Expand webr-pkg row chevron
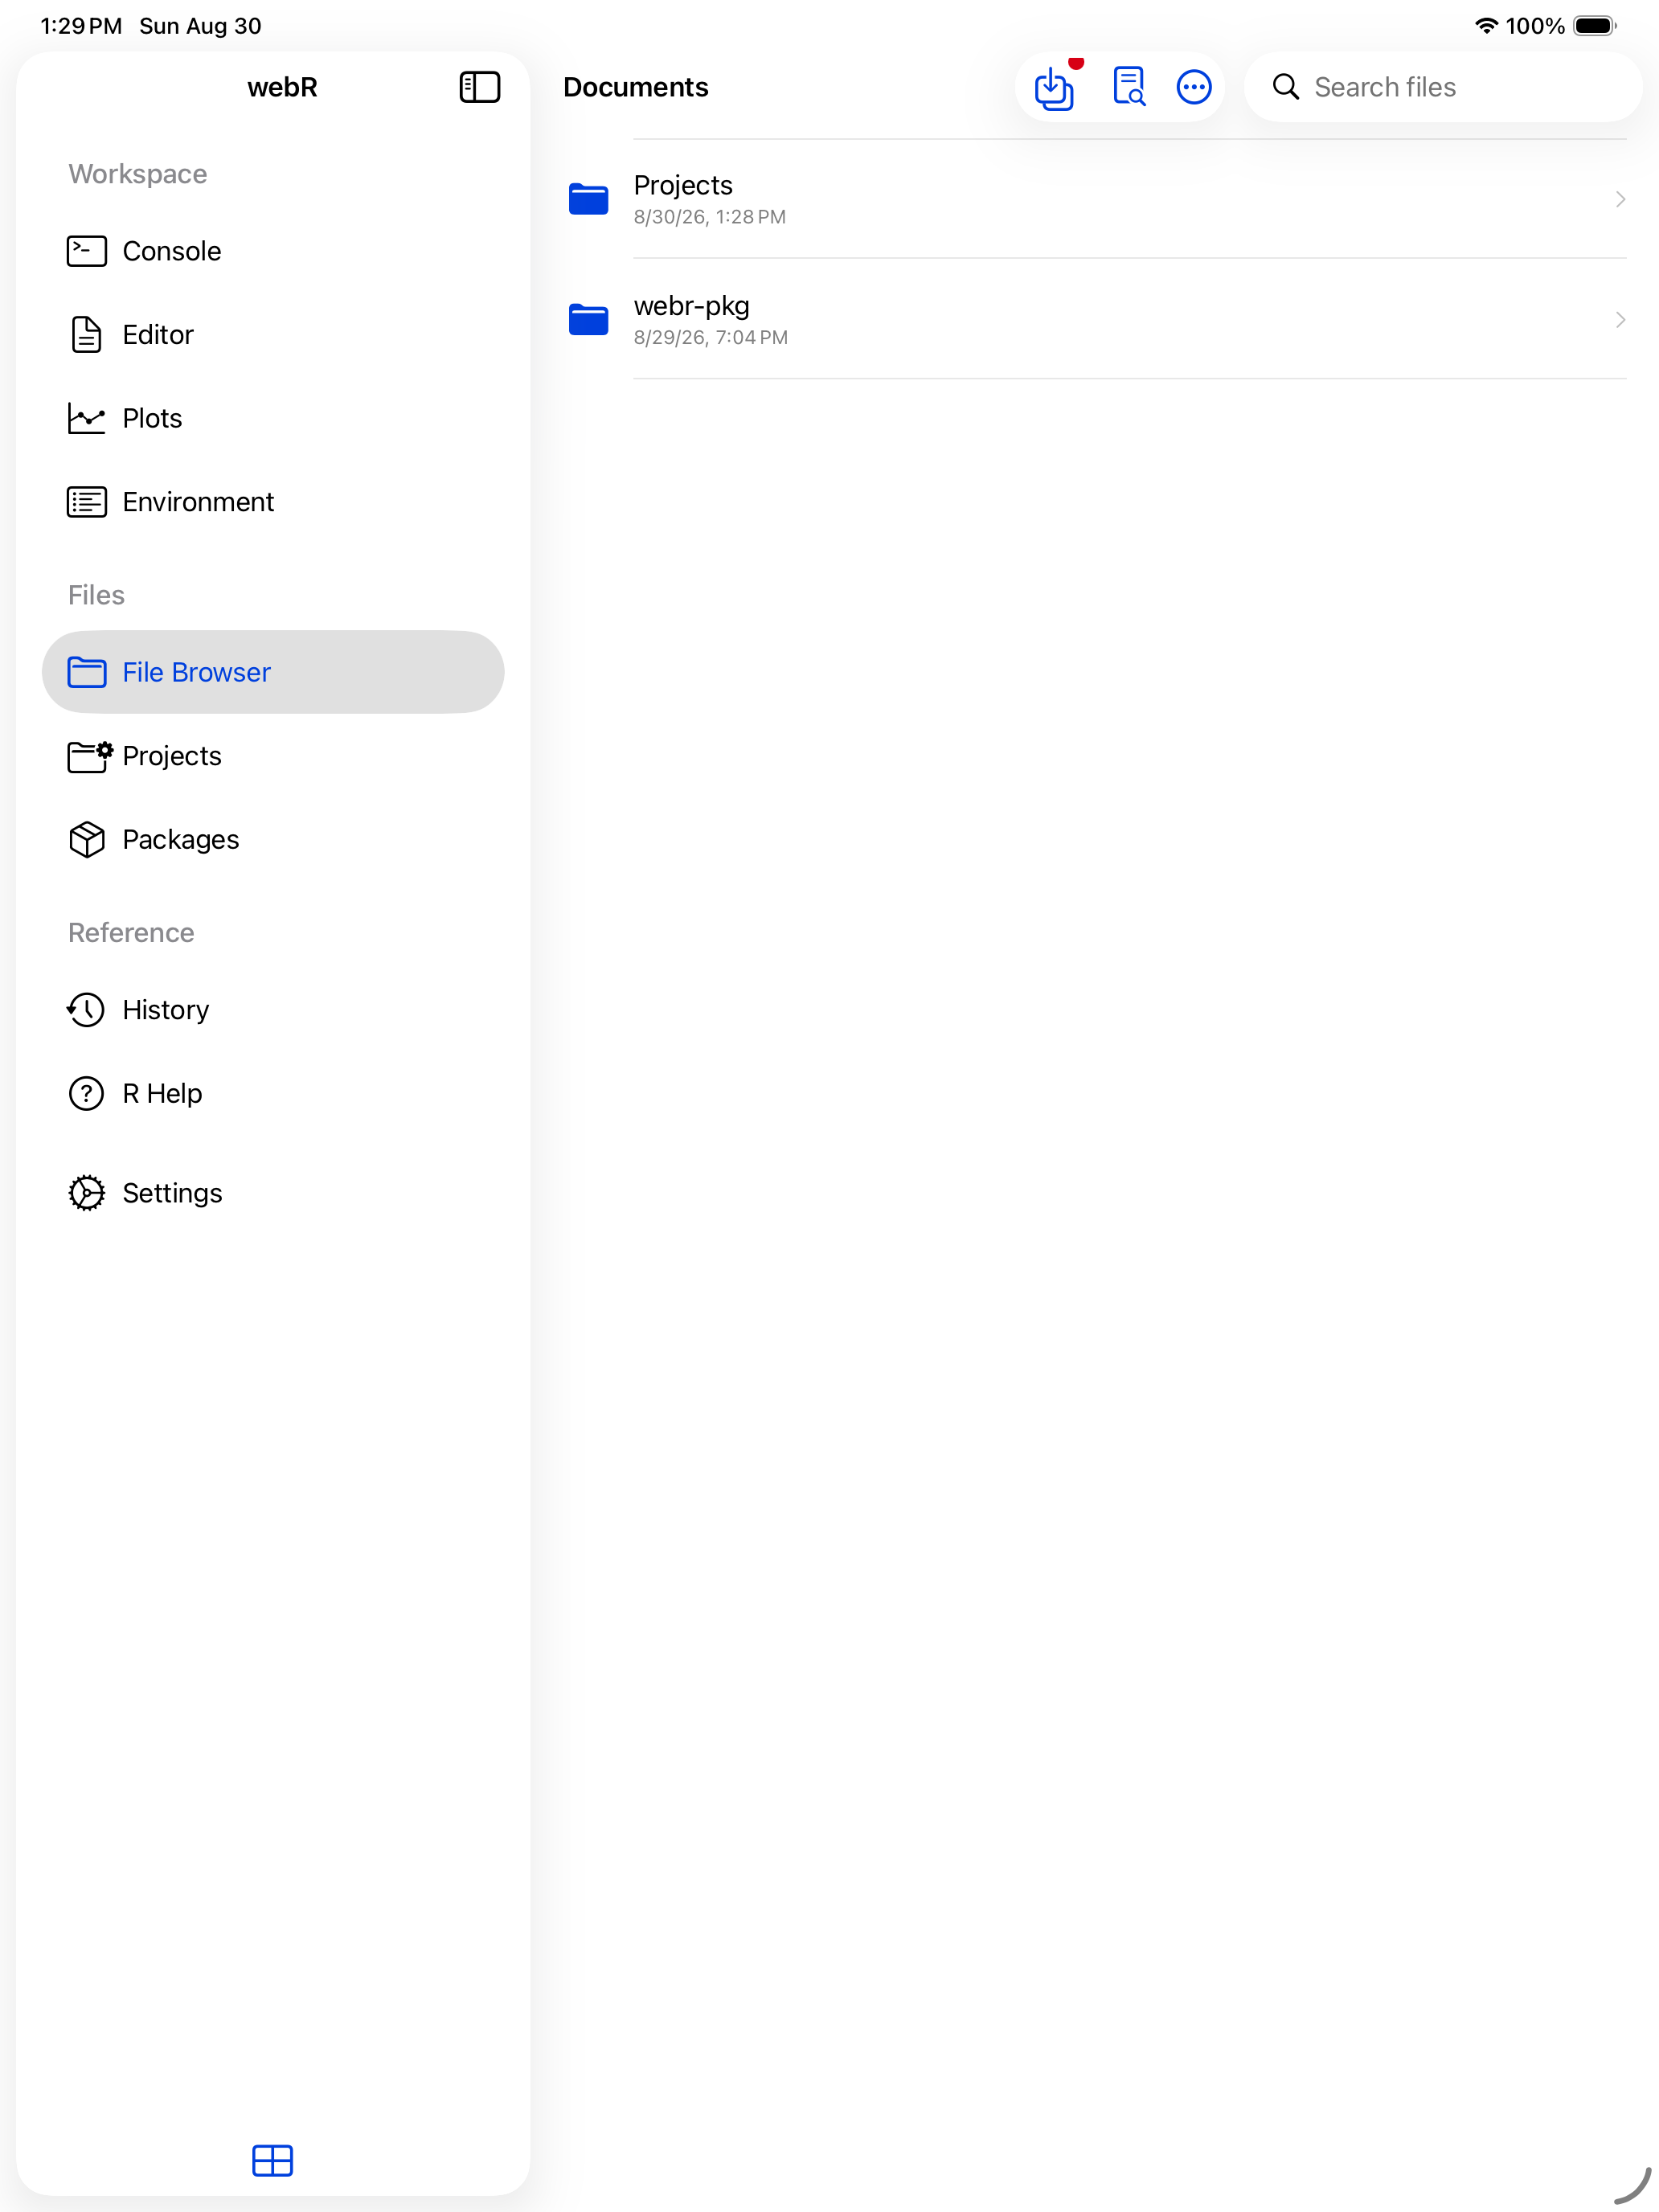 pyautogui.click(x=1620, y=320)
